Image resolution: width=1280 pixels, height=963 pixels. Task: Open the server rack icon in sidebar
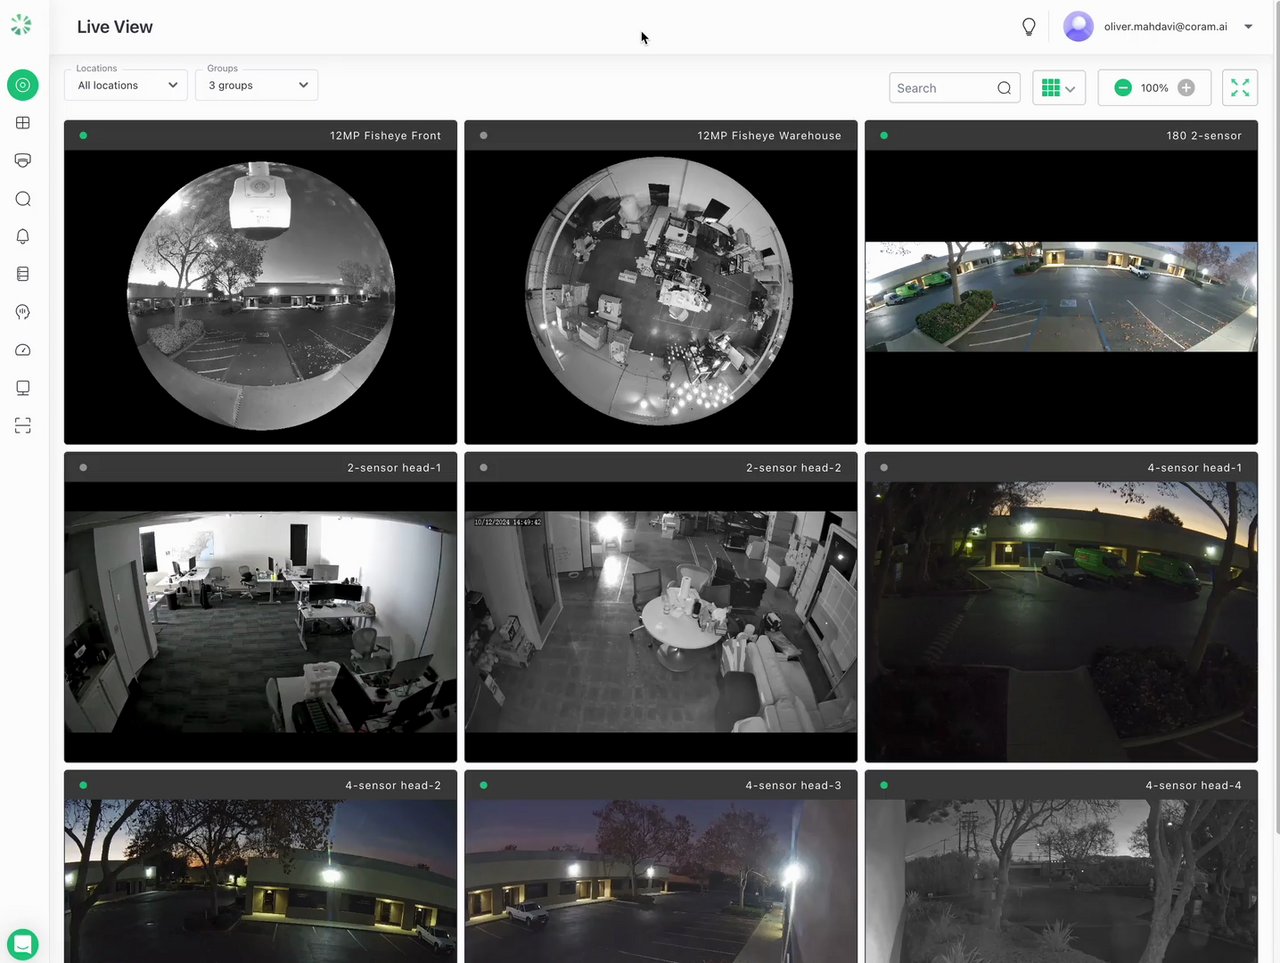pyautogui.click(x=23, y=274)
